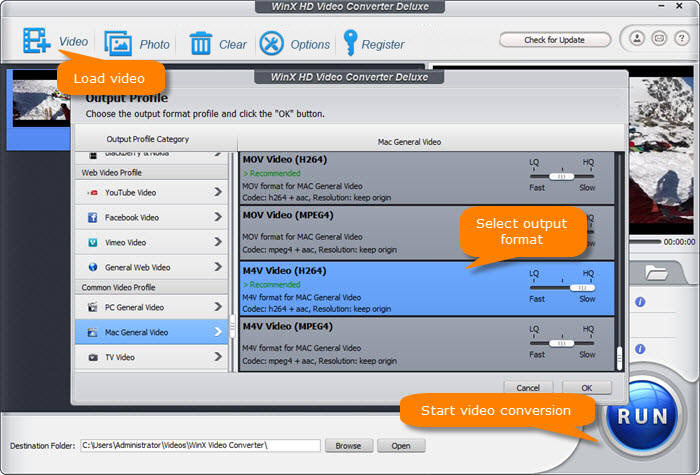Image resolution: width=700 pixels, height=475 pixels.
Task: Click the upper blue info icon
Action: coord(640,302)
